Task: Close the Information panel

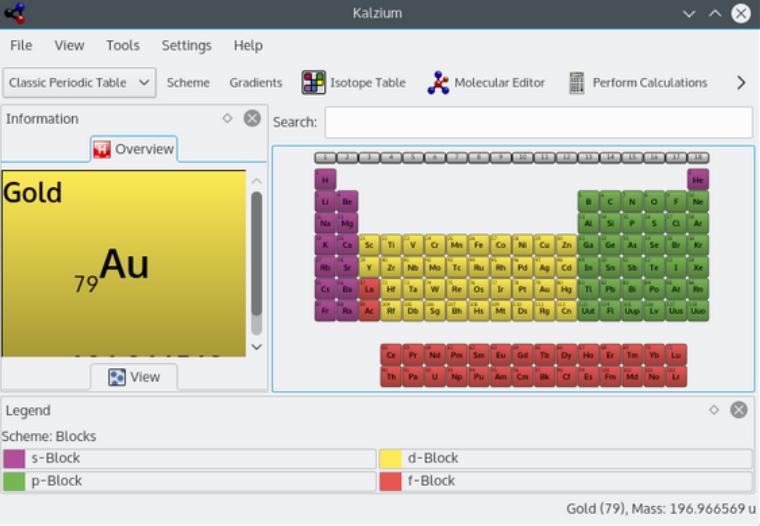Action: click(252, 118)
